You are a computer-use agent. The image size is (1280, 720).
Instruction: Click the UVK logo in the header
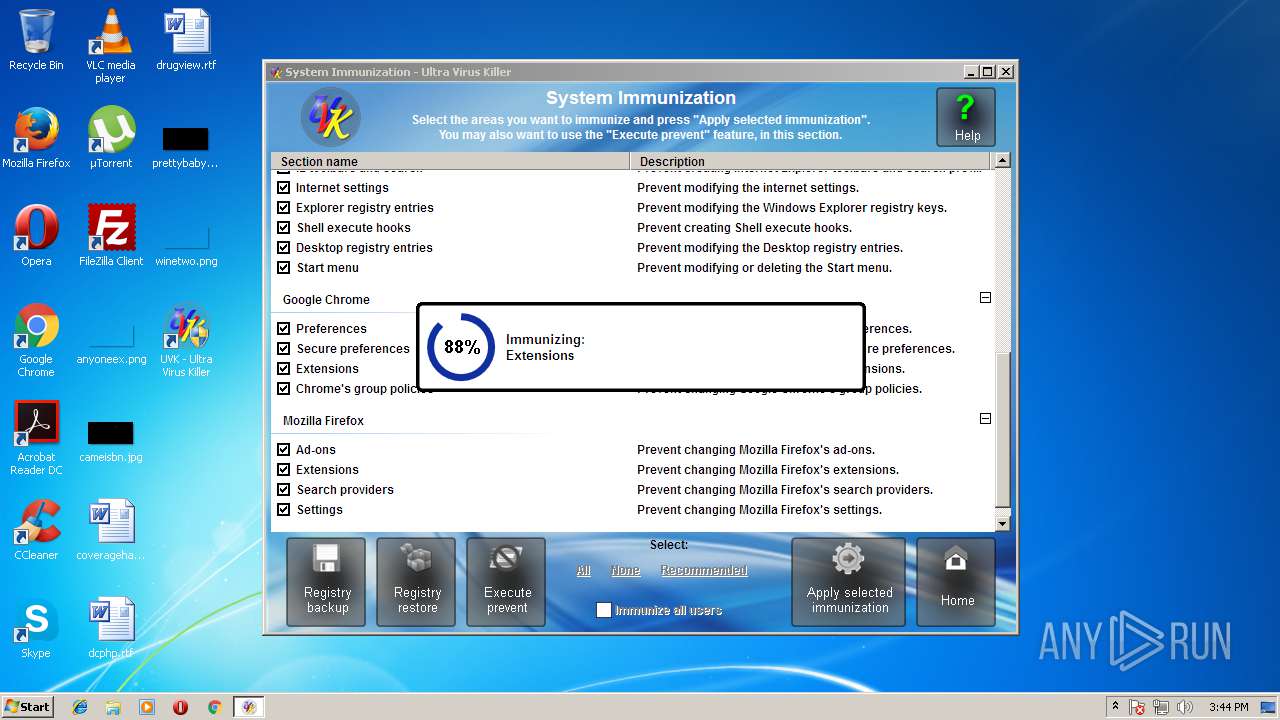330,119
